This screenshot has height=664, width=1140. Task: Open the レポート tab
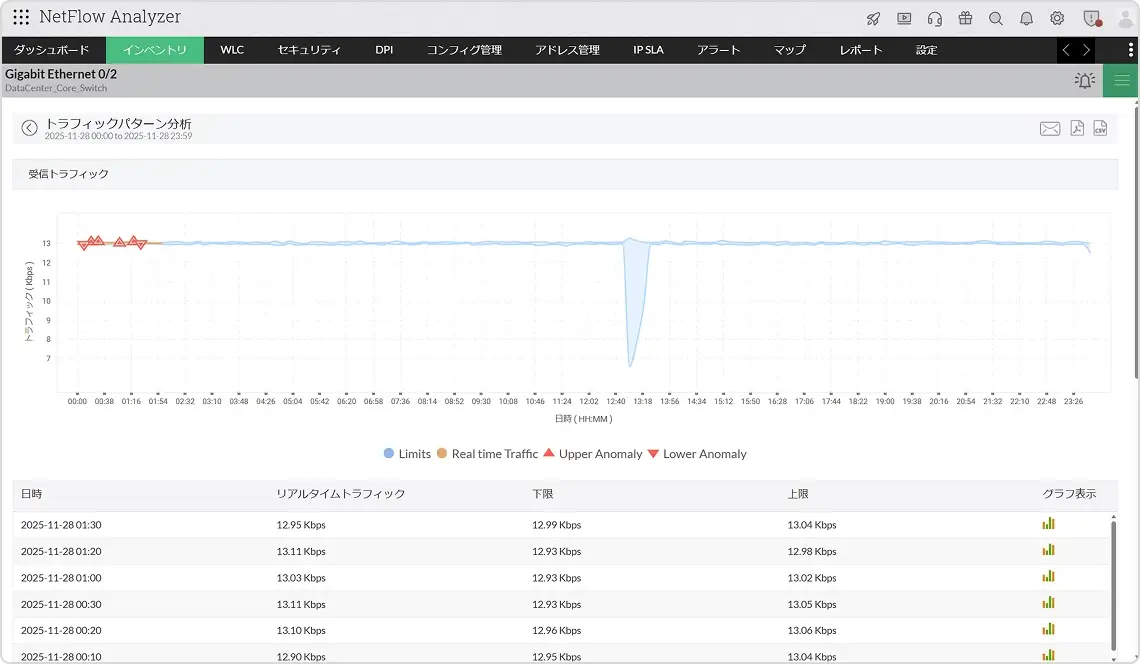point(861,50)
